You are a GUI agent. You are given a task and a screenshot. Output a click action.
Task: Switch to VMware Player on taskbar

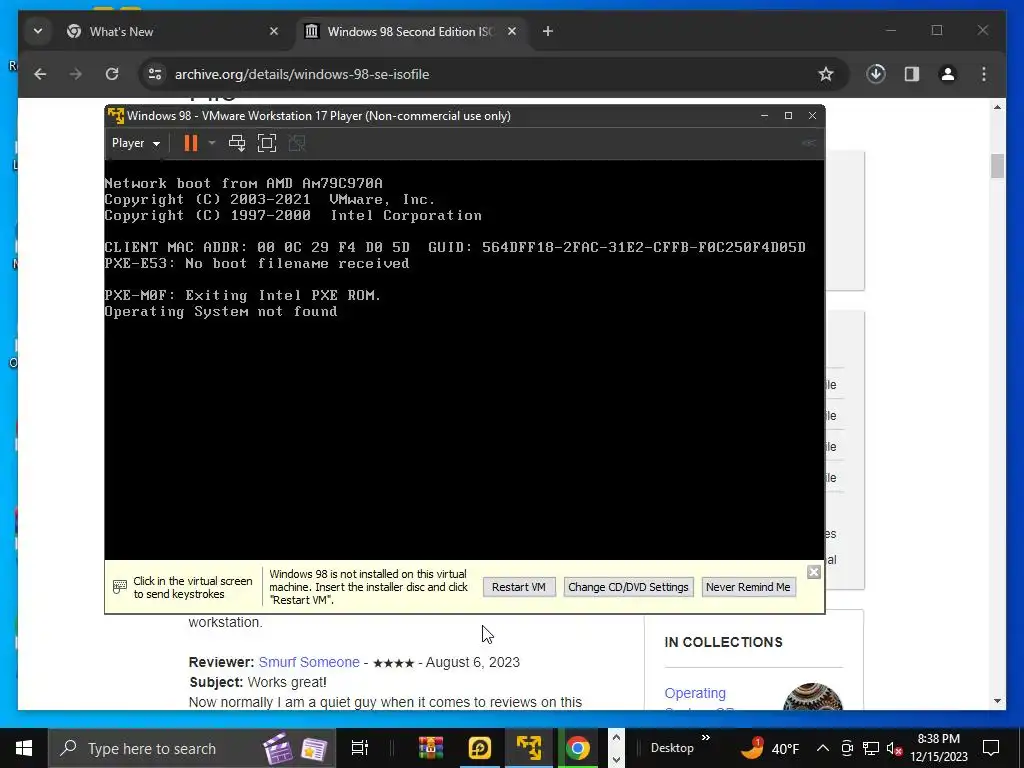[529, 748]
